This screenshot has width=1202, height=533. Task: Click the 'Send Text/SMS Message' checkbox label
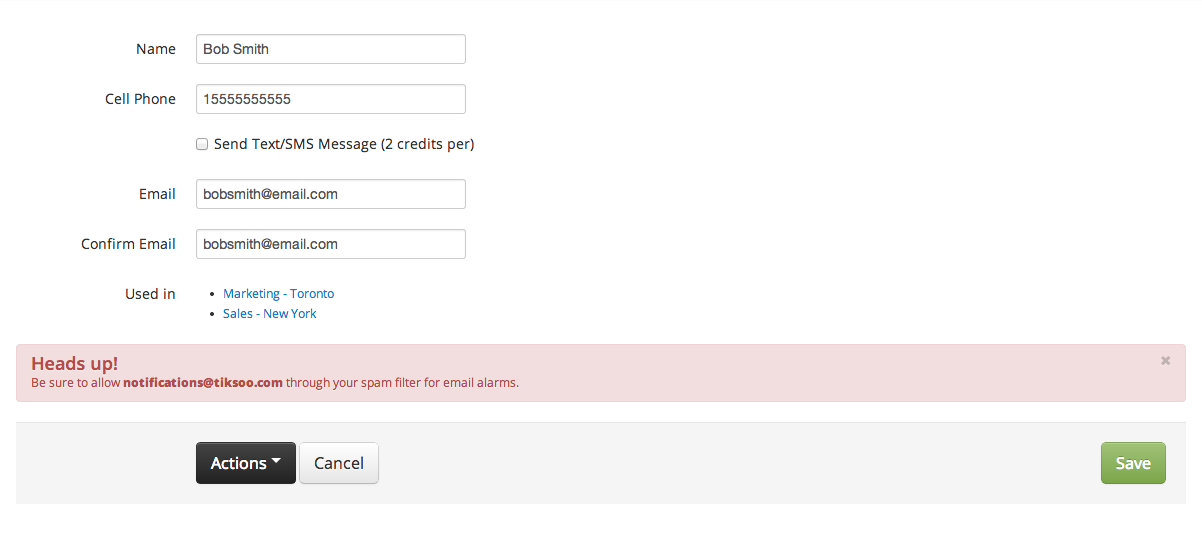(x=343, y=144)
